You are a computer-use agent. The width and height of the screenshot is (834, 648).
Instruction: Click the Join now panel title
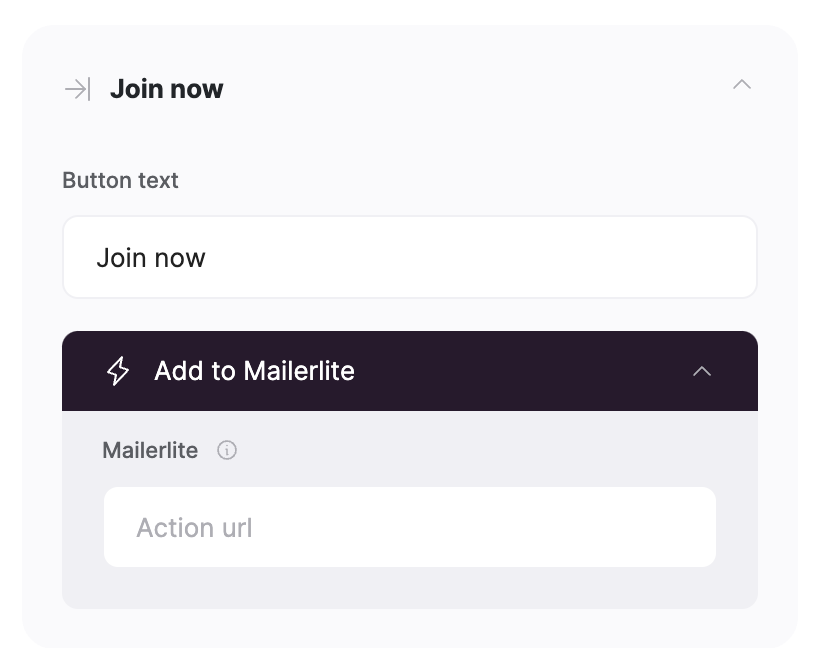click(167, 88)
